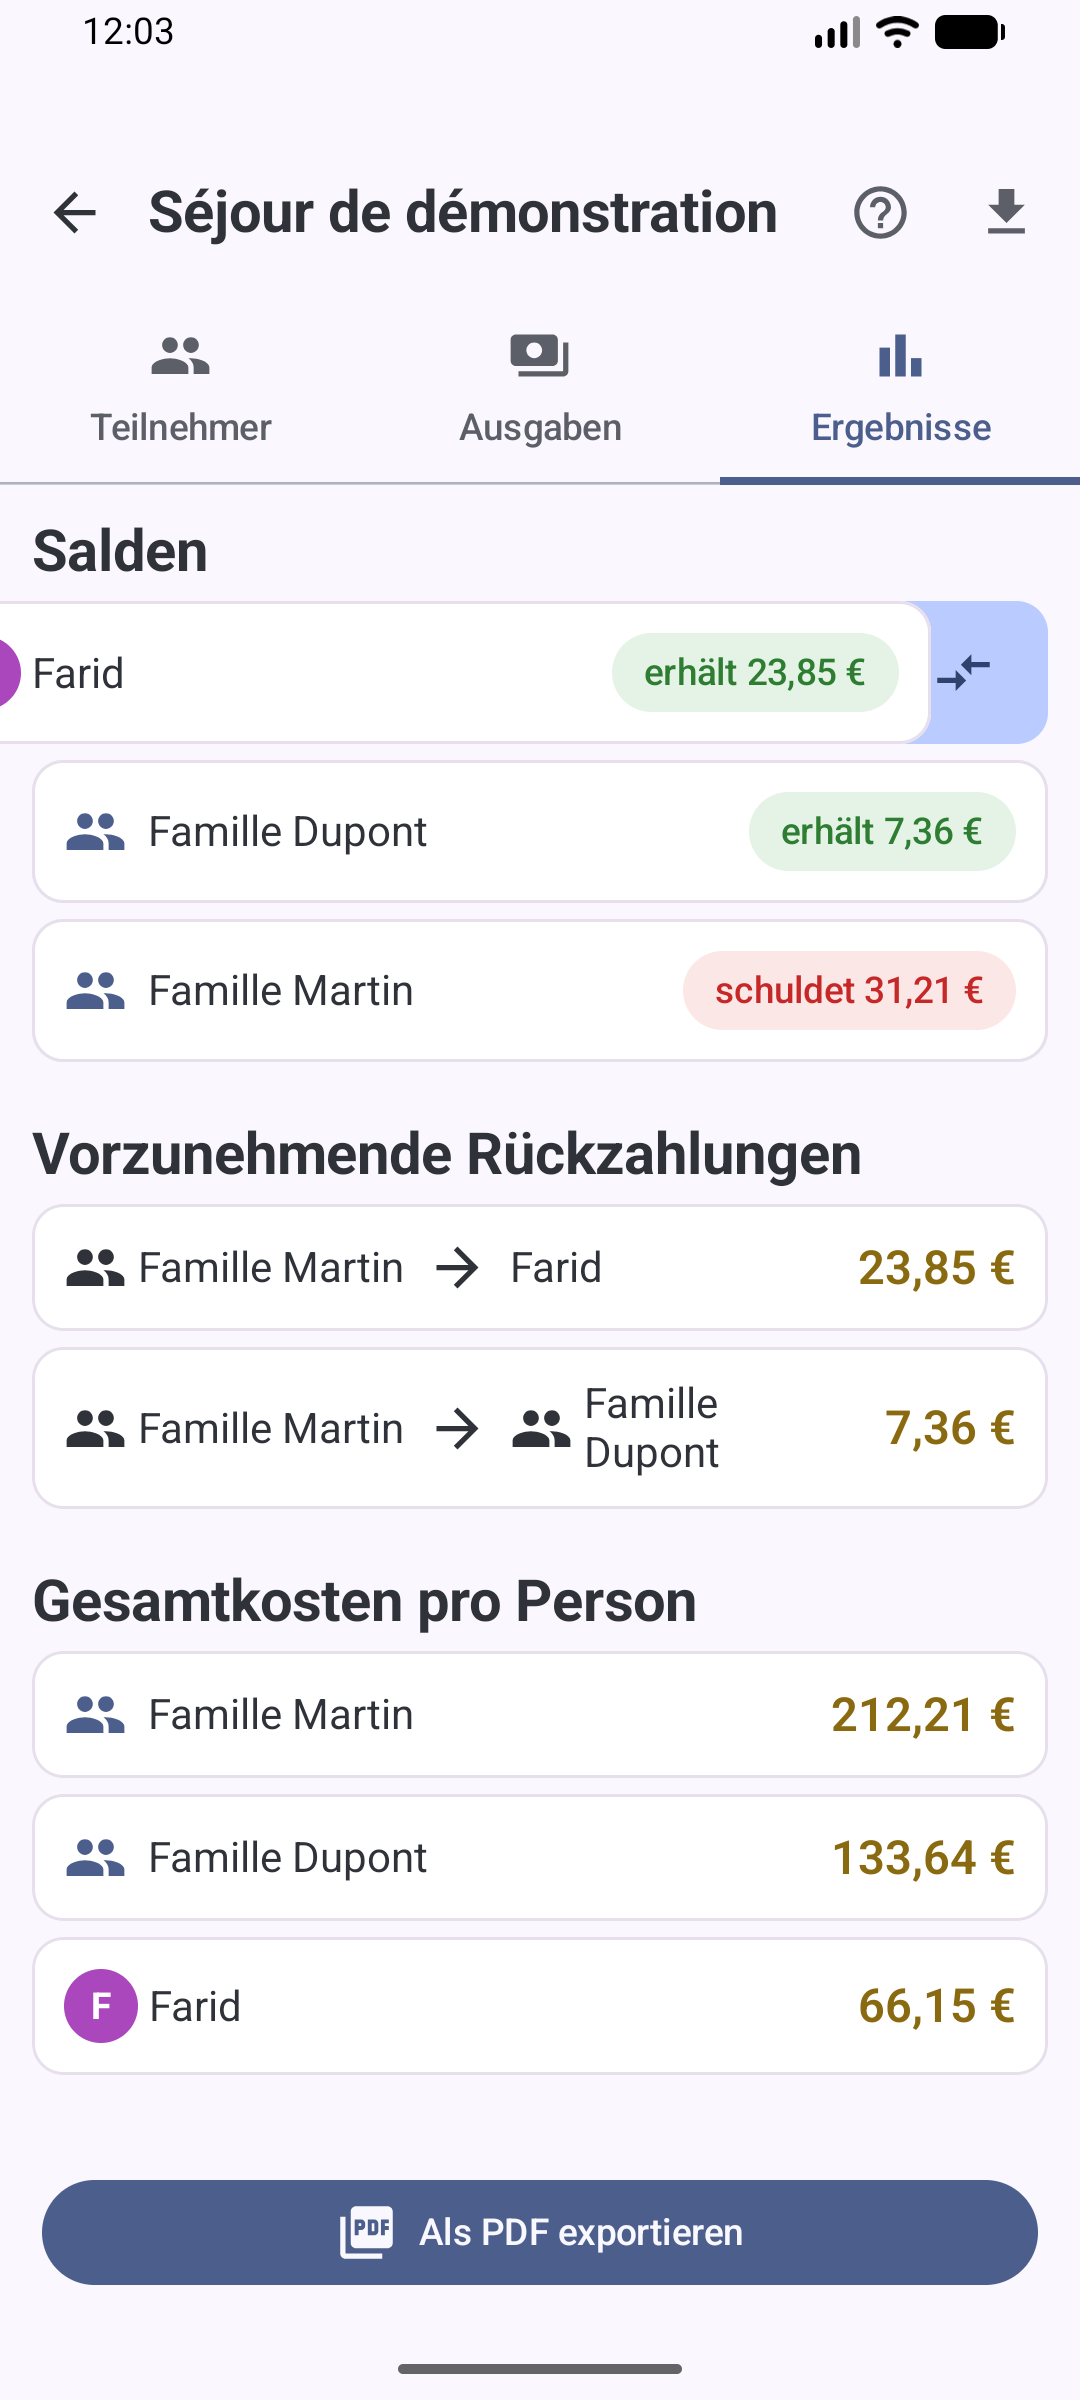Select the Ergebnisse tab label
The image size is (1080, 2400).
[x=901, y=428]
